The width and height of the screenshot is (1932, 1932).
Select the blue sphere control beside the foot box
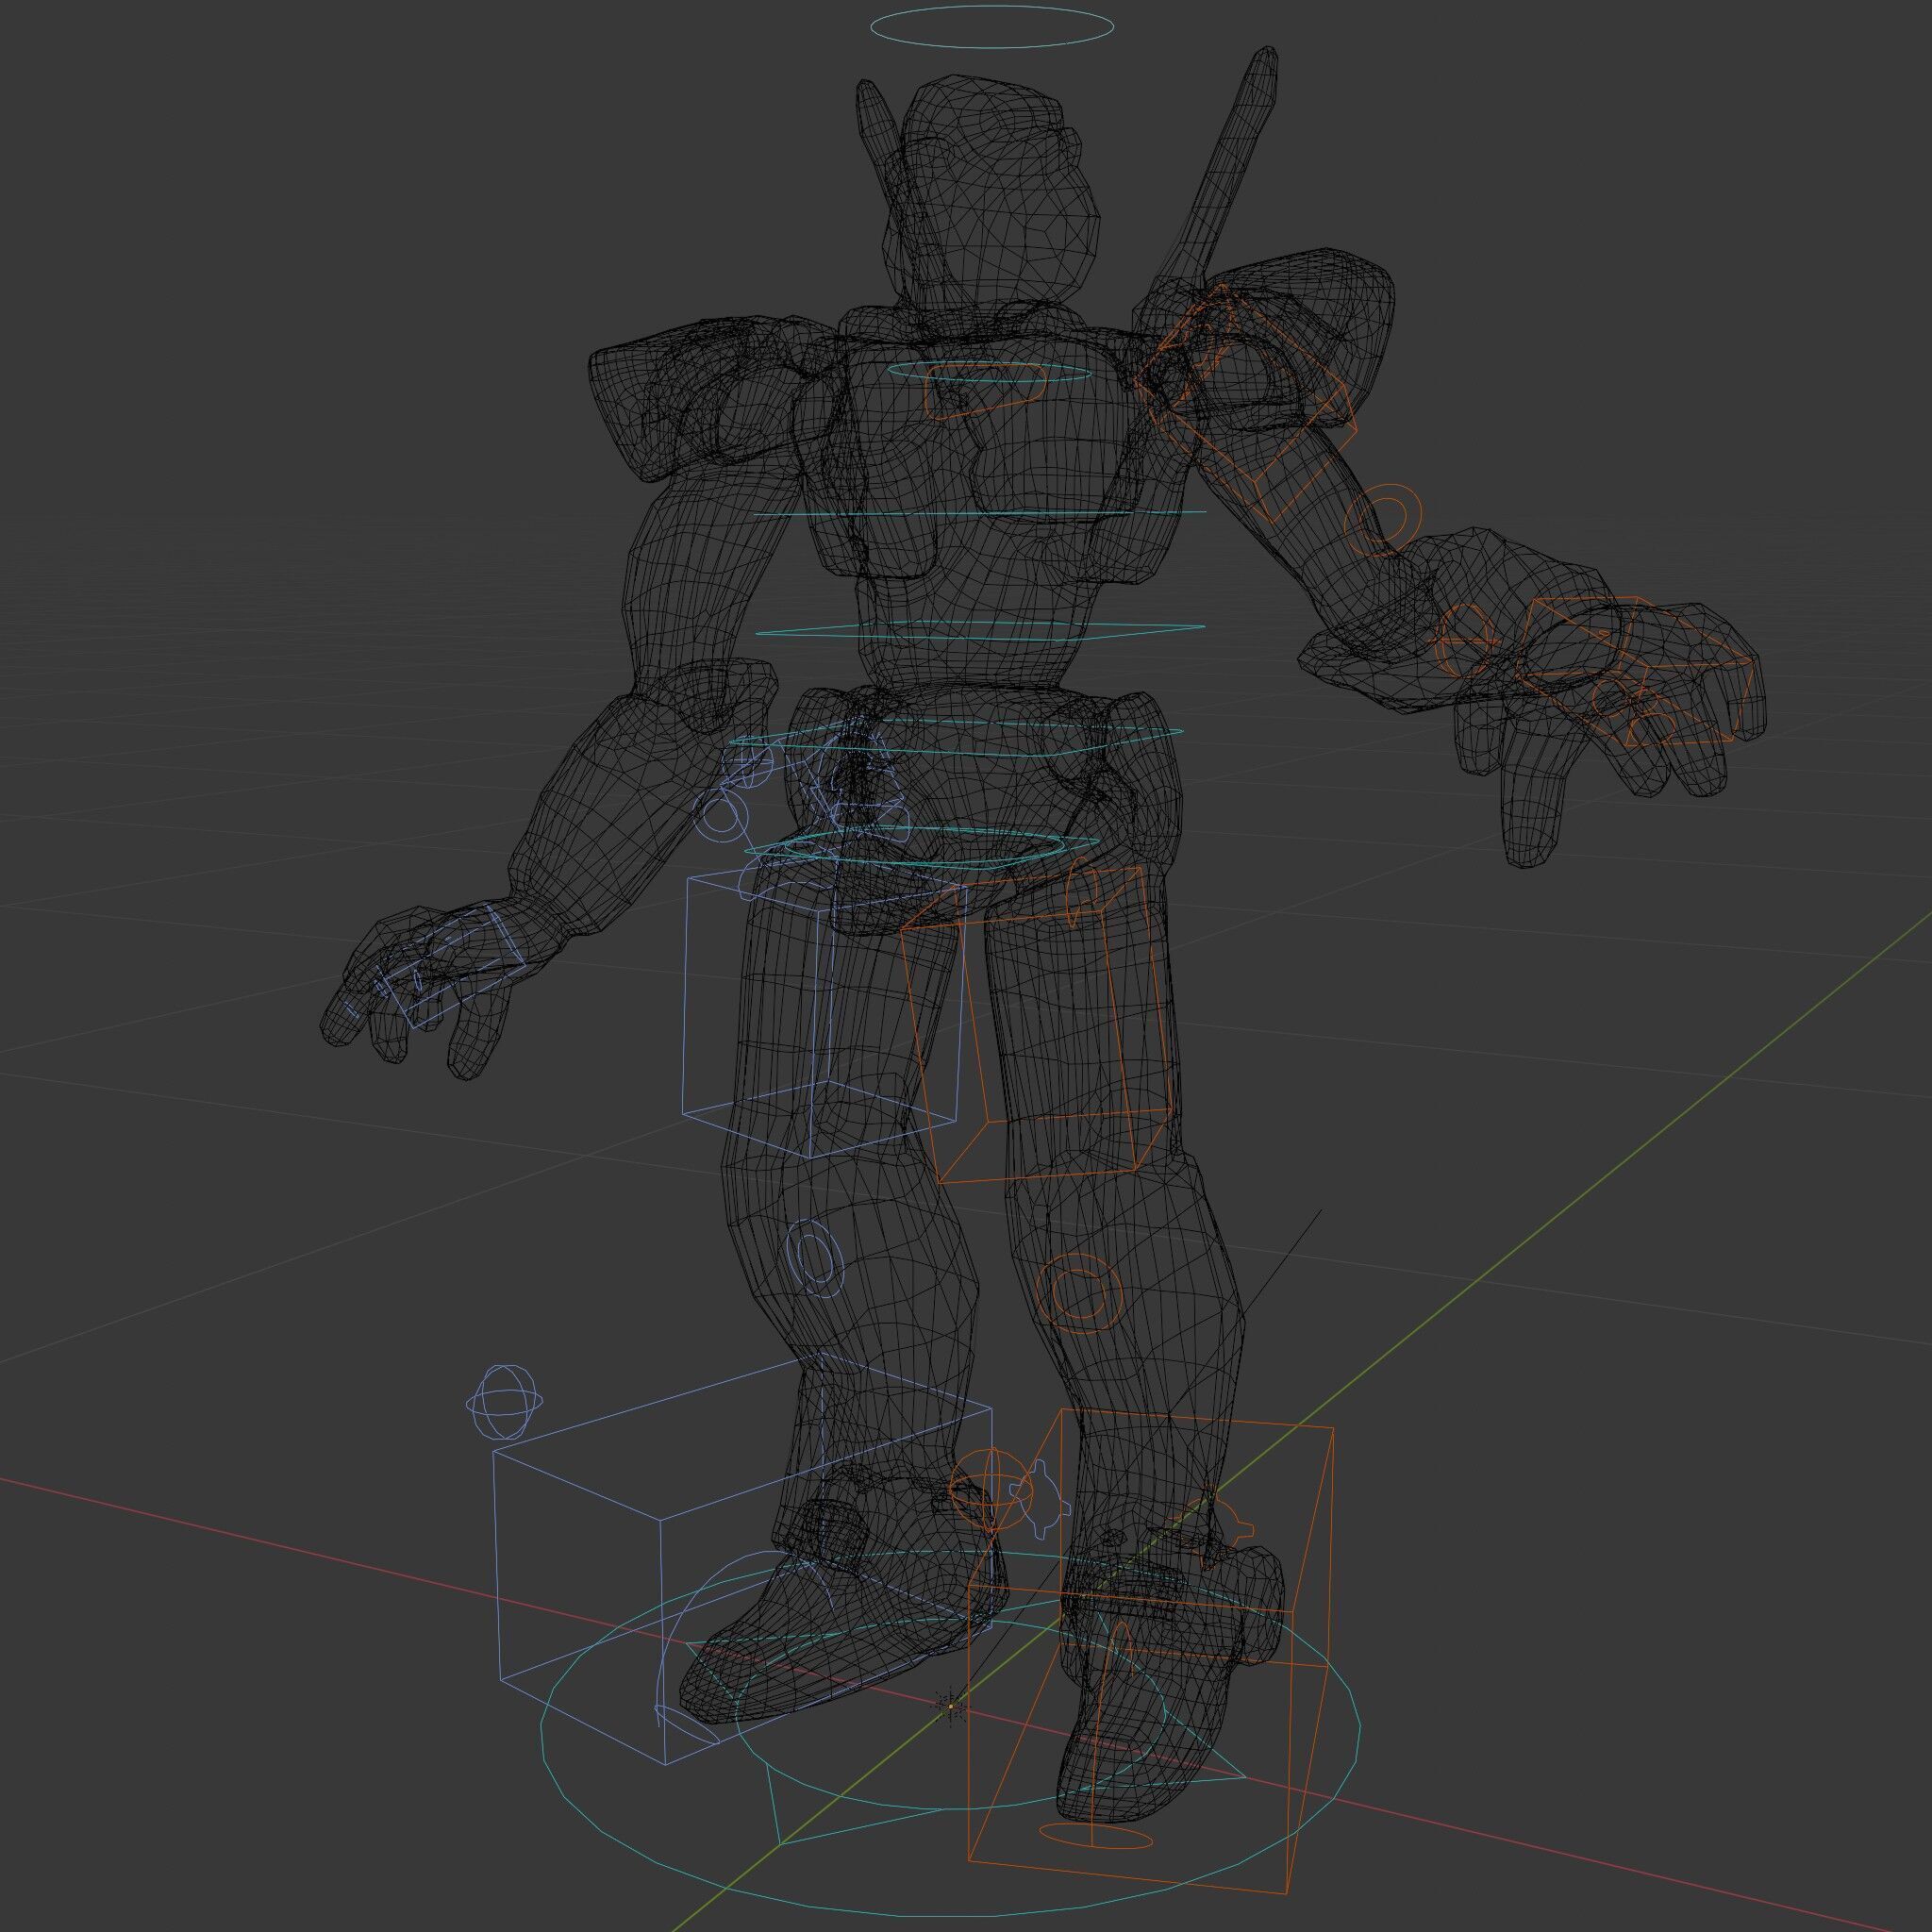click(x=505, y=1402)
